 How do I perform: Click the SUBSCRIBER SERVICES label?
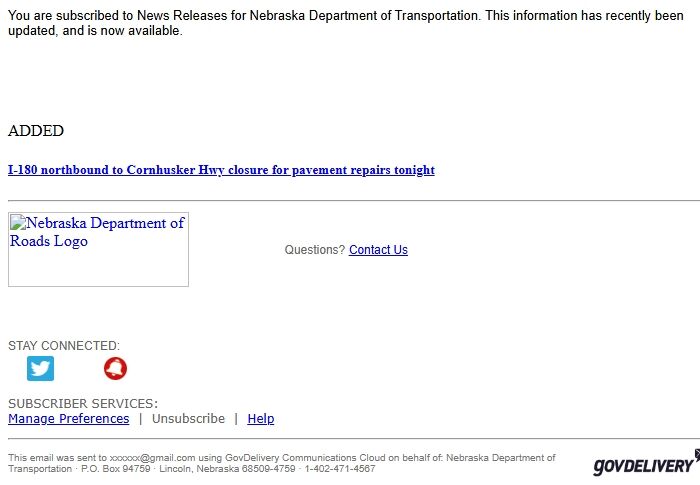tap(83, 404)
